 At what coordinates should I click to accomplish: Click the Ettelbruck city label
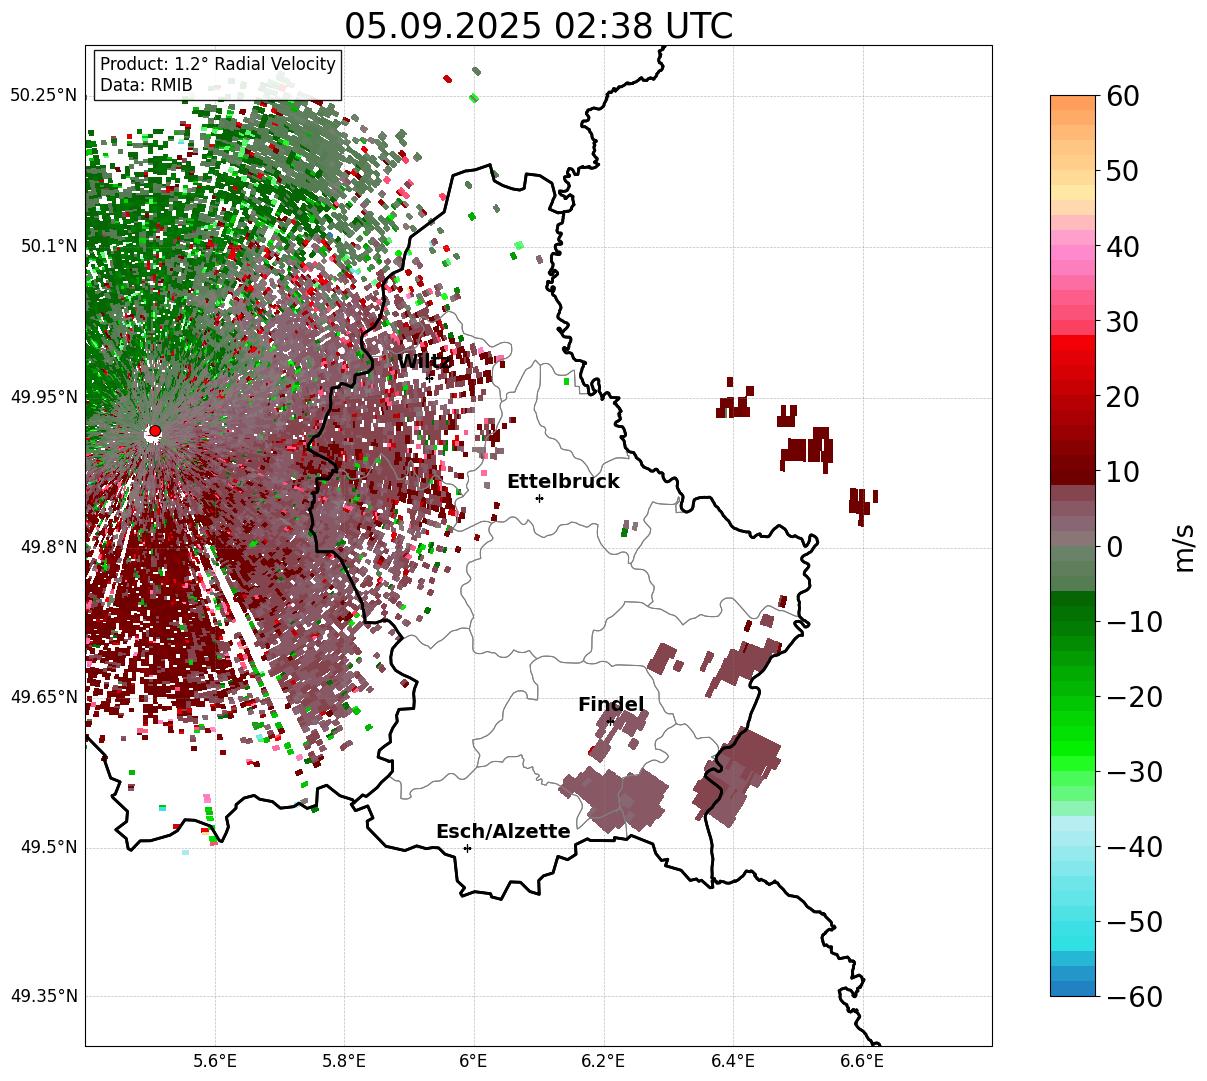point(563,481)
